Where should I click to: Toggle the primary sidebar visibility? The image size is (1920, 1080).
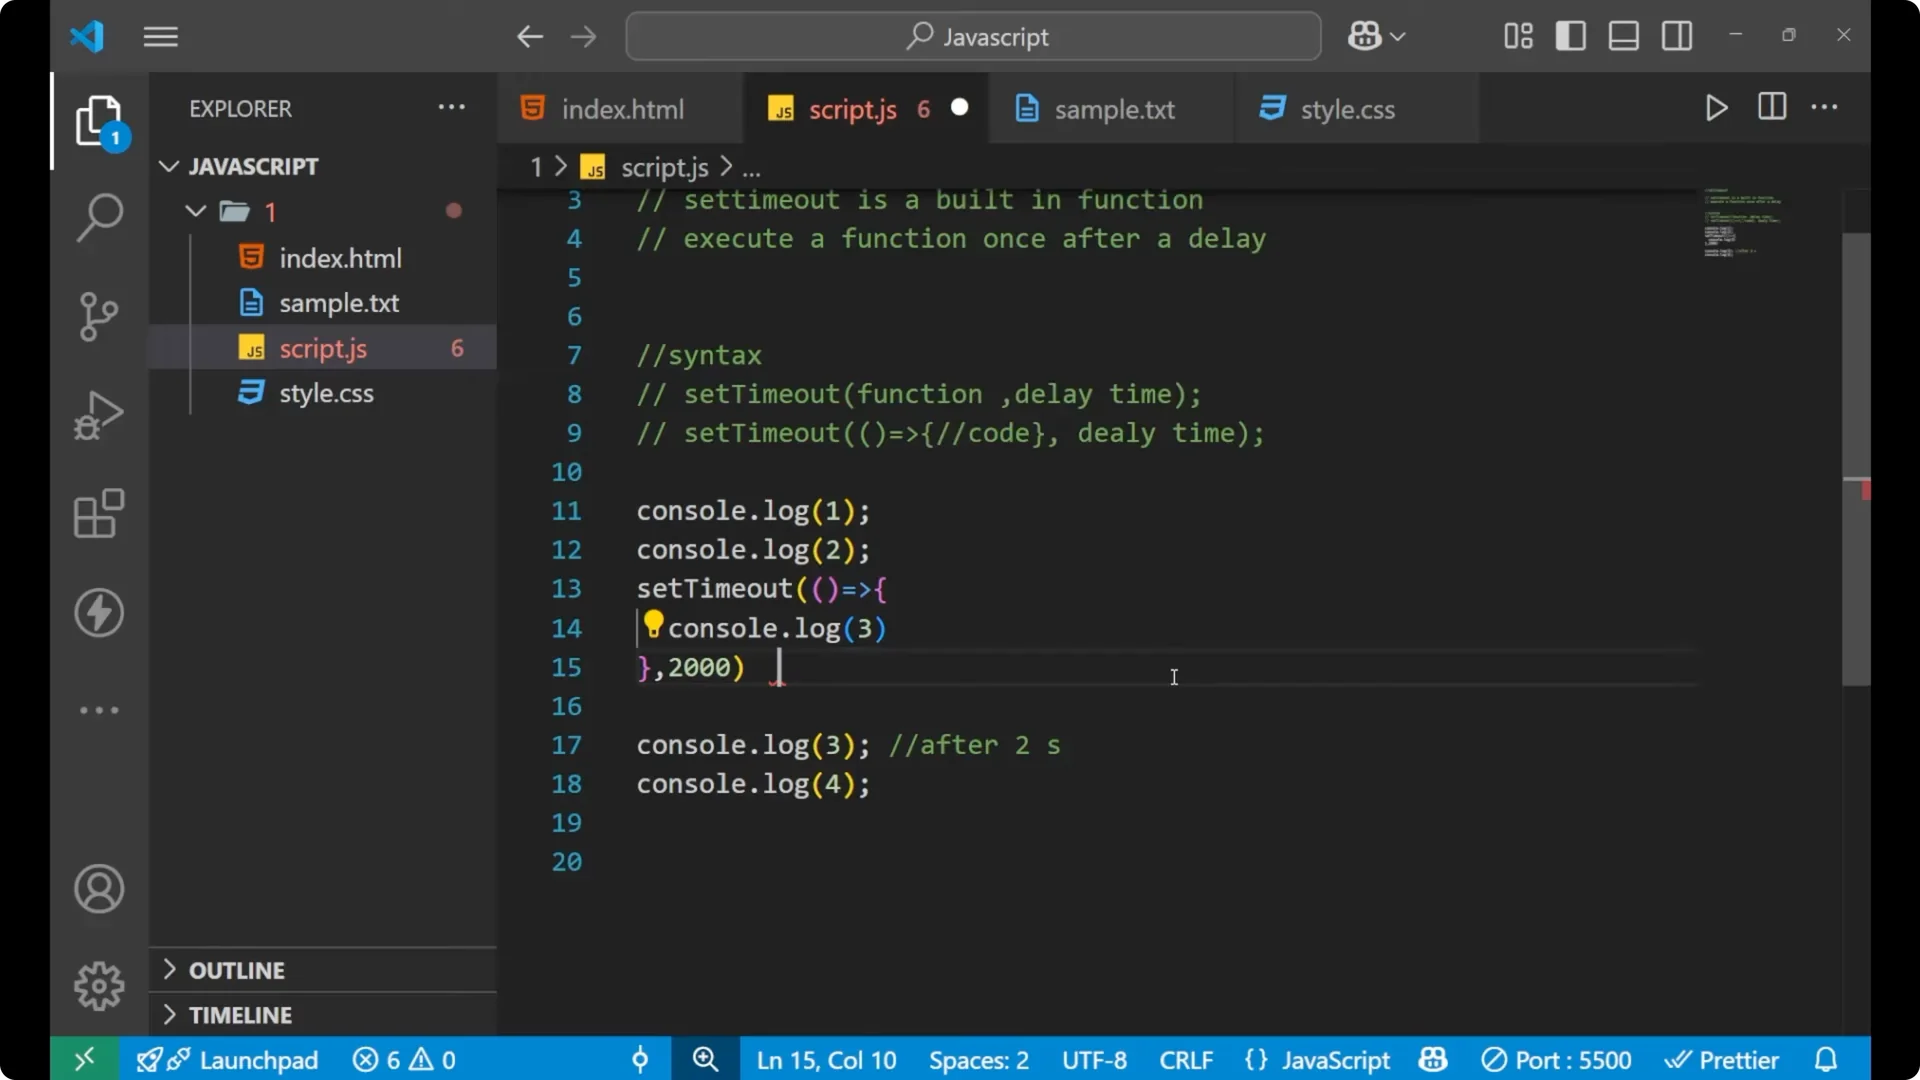pos(1570,35)
